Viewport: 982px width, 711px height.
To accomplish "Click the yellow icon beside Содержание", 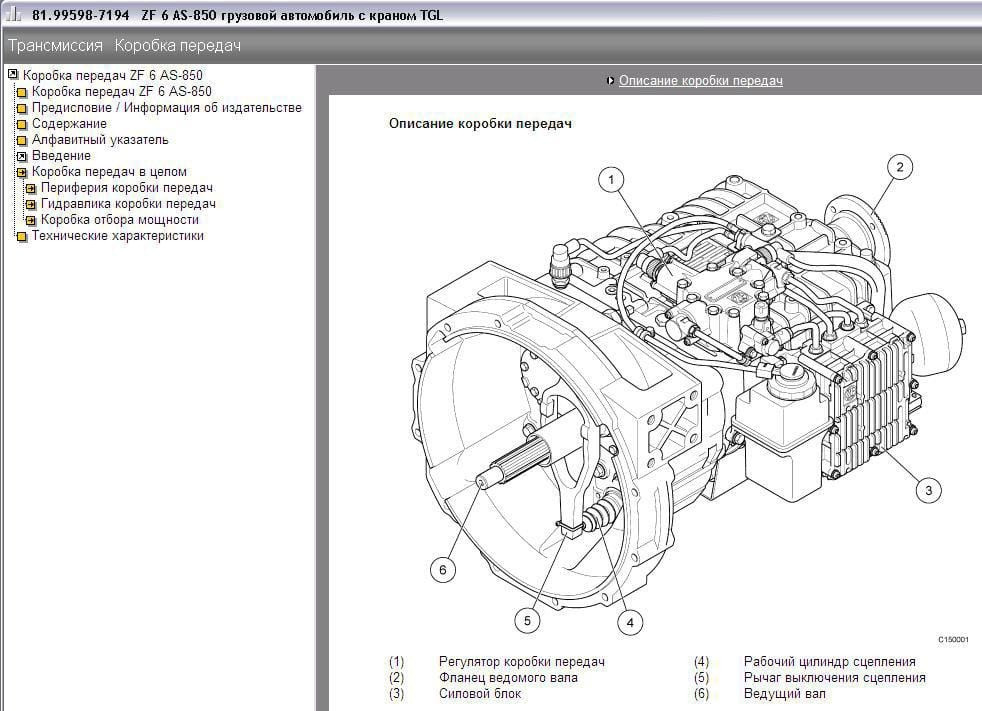I will pyautogui.click(x=22, y=124).
